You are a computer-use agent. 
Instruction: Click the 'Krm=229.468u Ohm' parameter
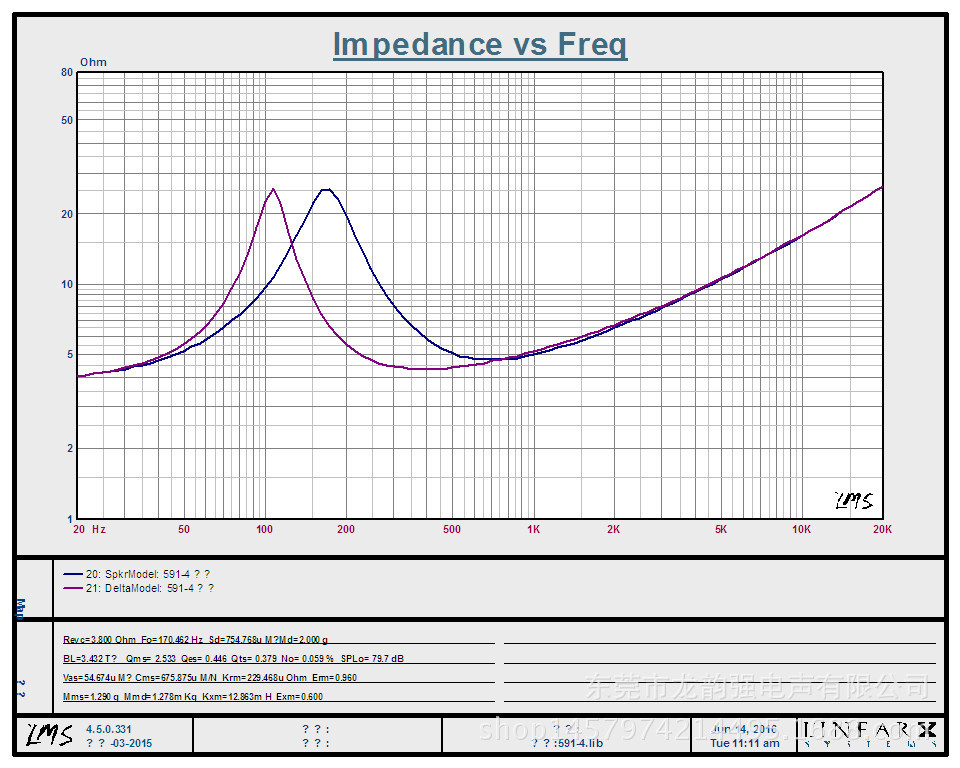coord(264,677)
